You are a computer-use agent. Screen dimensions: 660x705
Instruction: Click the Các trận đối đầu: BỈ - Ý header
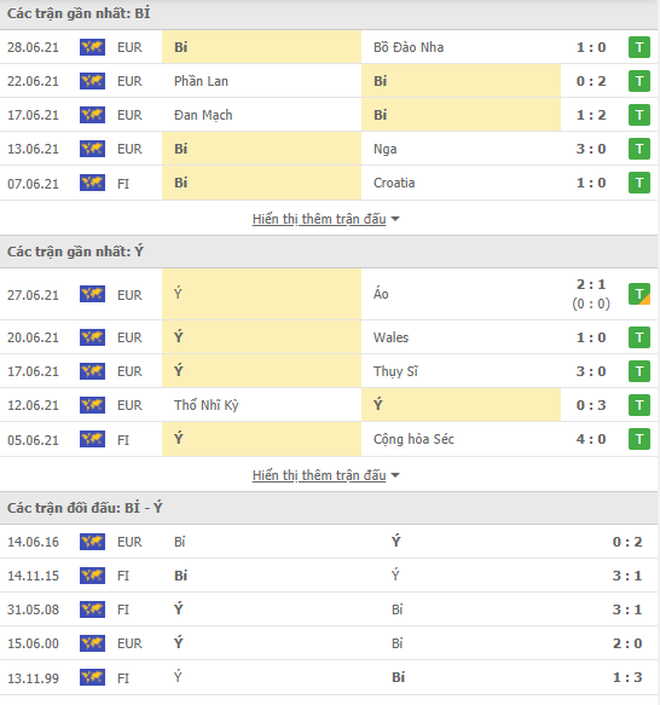(x=85, y=508)
